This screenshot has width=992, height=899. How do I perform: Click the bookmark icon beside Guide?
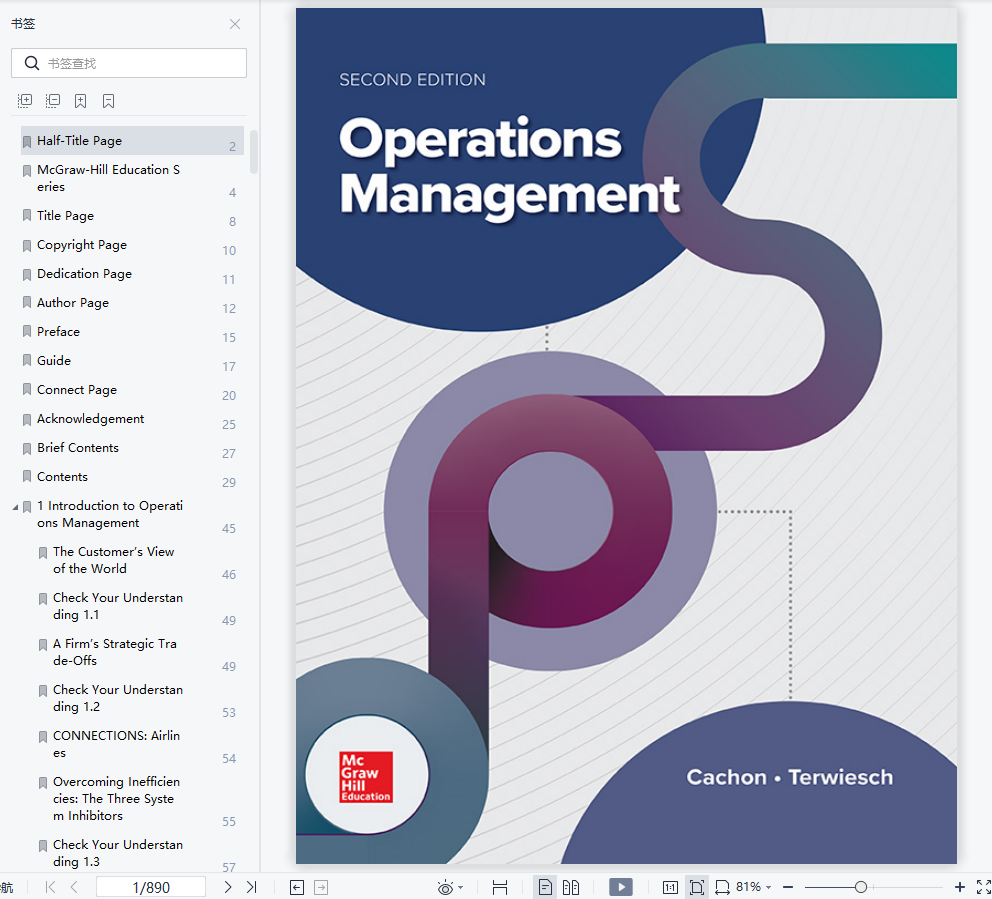(x=27, y=361)
